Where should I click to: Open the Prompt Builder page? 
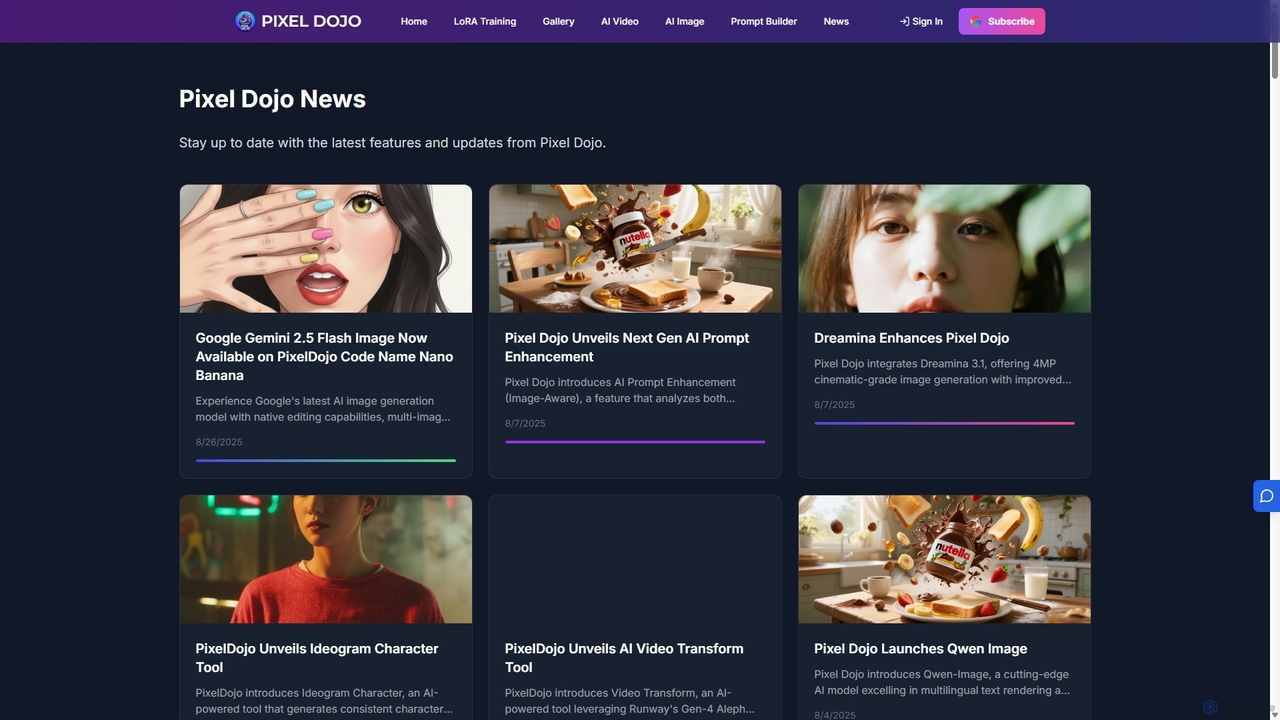(x=764, y=21)
